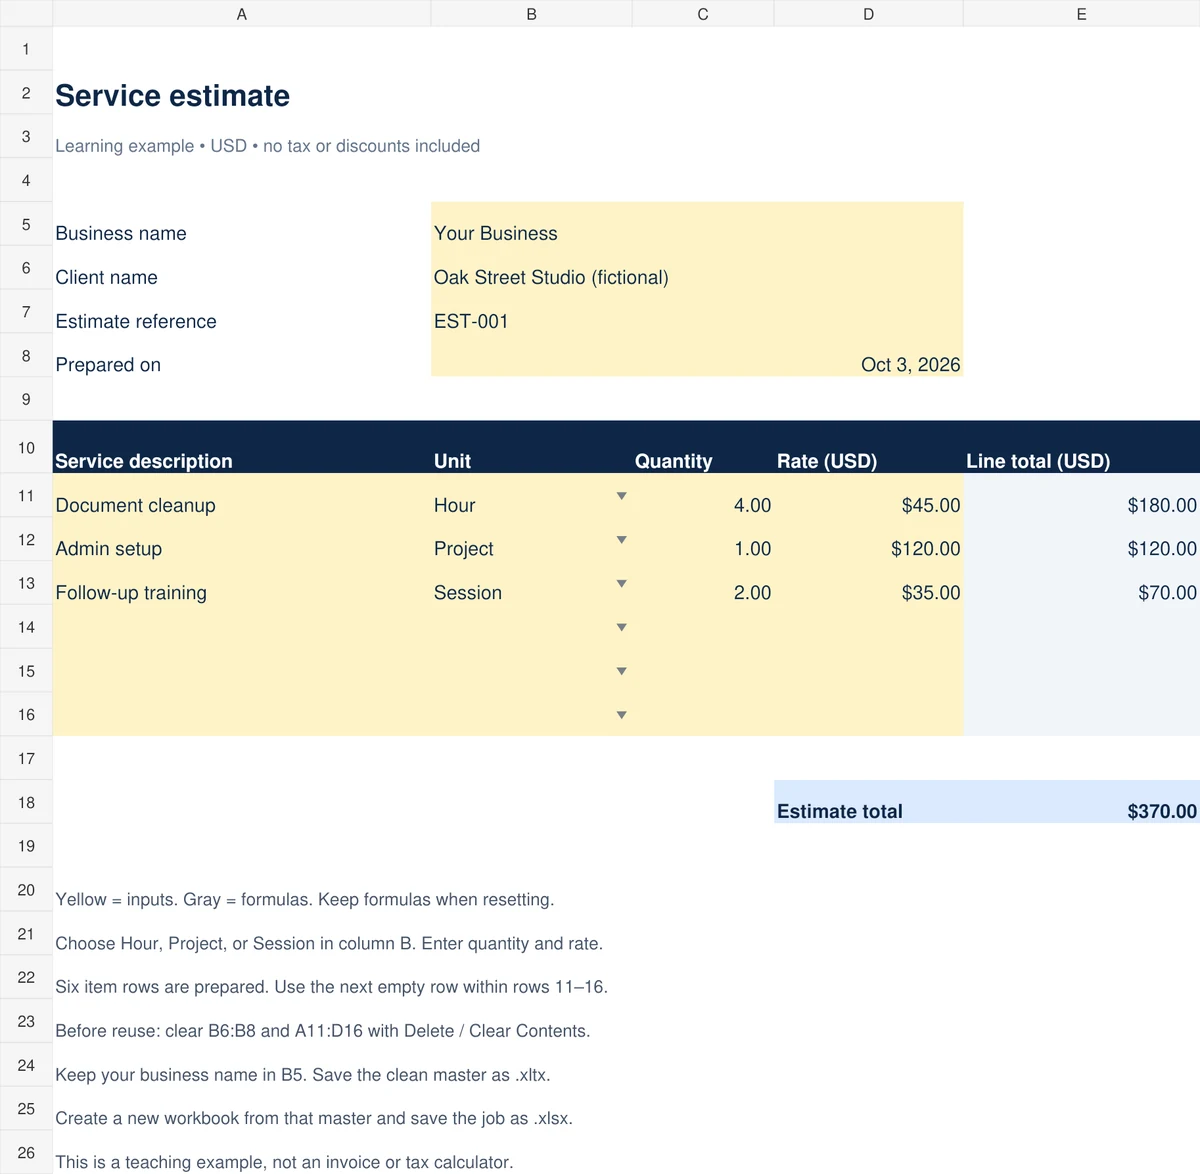Select the line total cell $180.00

1082,495
